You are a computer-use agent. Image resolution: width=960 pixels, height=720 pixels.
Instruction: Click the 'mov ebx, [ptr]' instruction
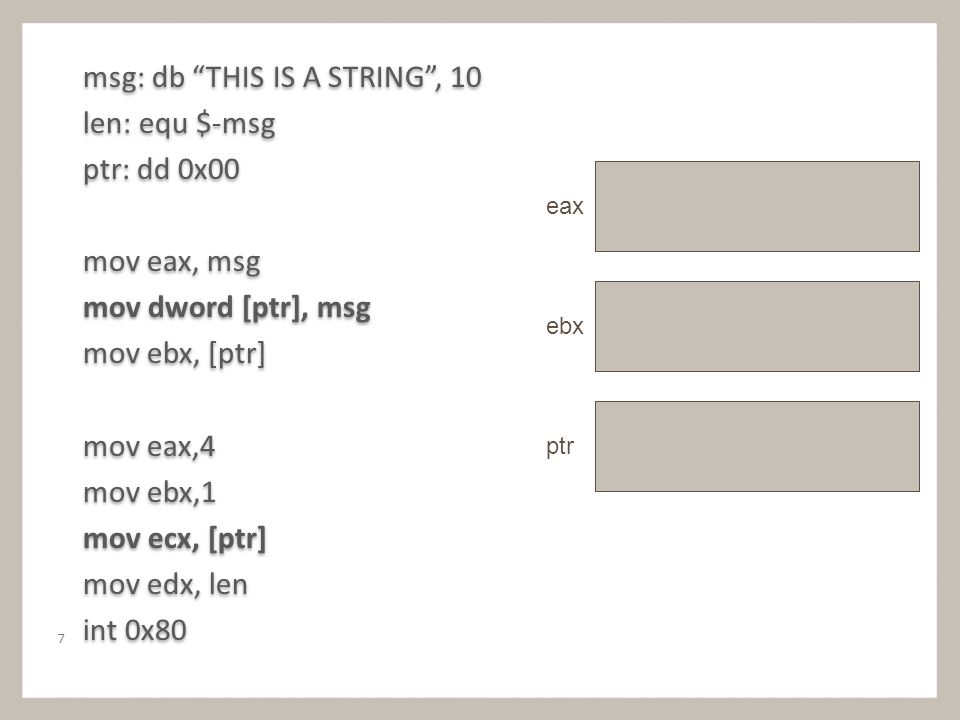(x=174, y=354)
